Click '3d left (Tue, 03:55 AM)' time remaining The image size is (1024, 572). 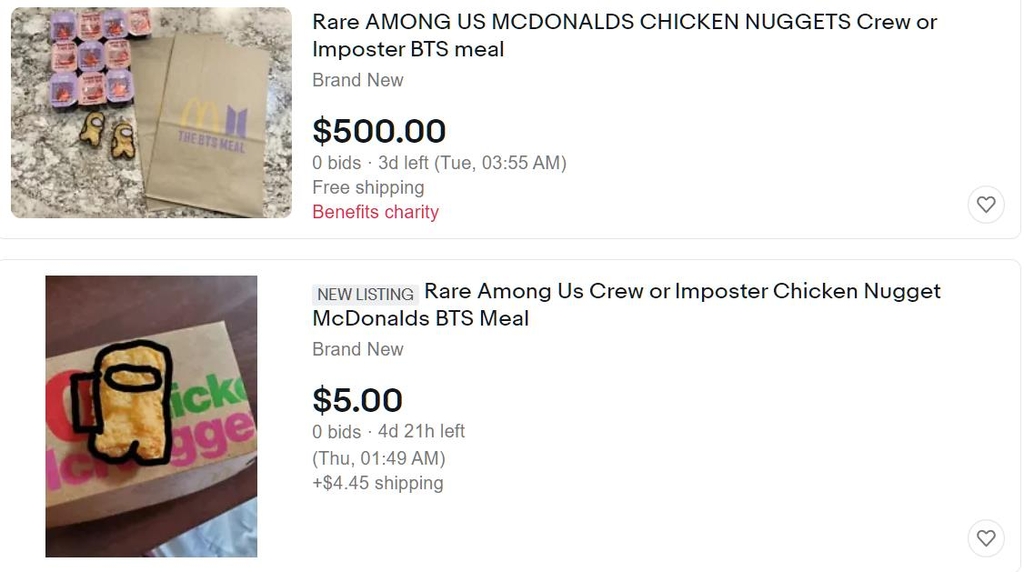pos(472,163)
